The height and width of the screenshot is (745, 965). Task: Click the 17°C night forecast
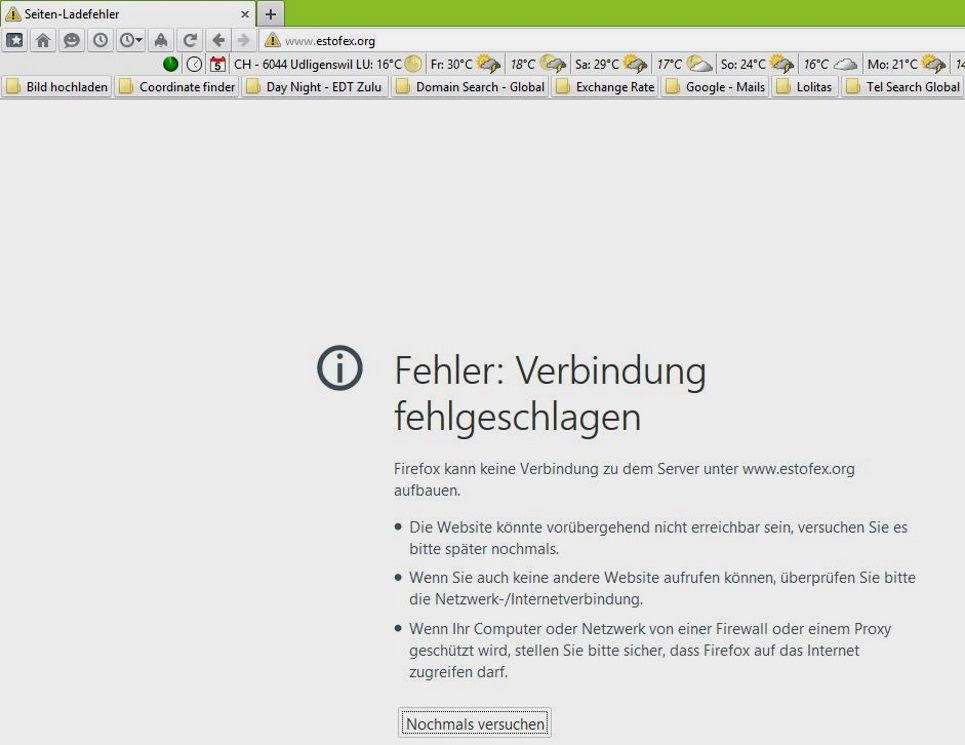coord(669,64)
